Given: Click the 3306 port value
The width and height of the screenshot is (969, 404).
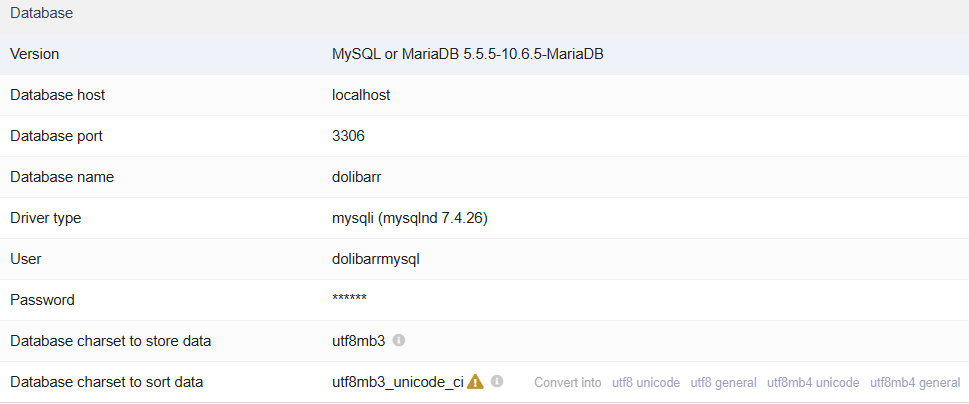Looking at the screenshot, I should point(349,136).
